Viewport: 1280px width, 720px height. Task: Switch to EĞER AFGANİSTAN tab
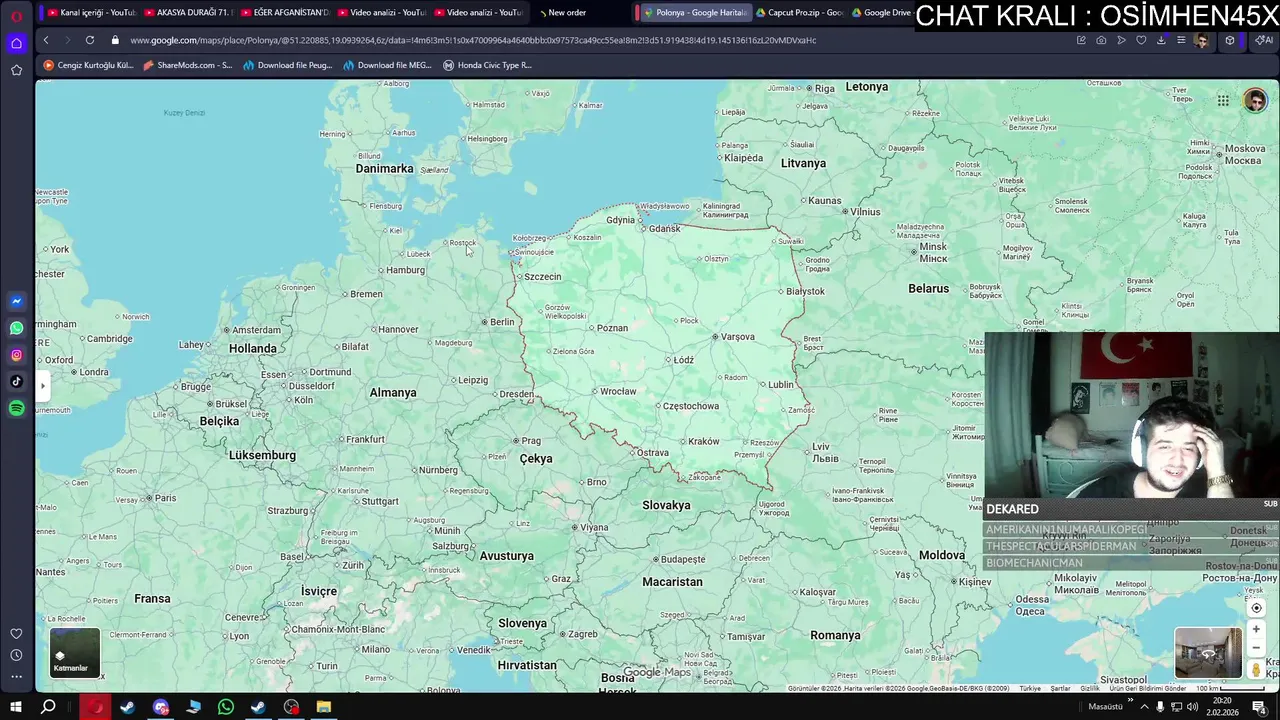[x=284, y=13]
